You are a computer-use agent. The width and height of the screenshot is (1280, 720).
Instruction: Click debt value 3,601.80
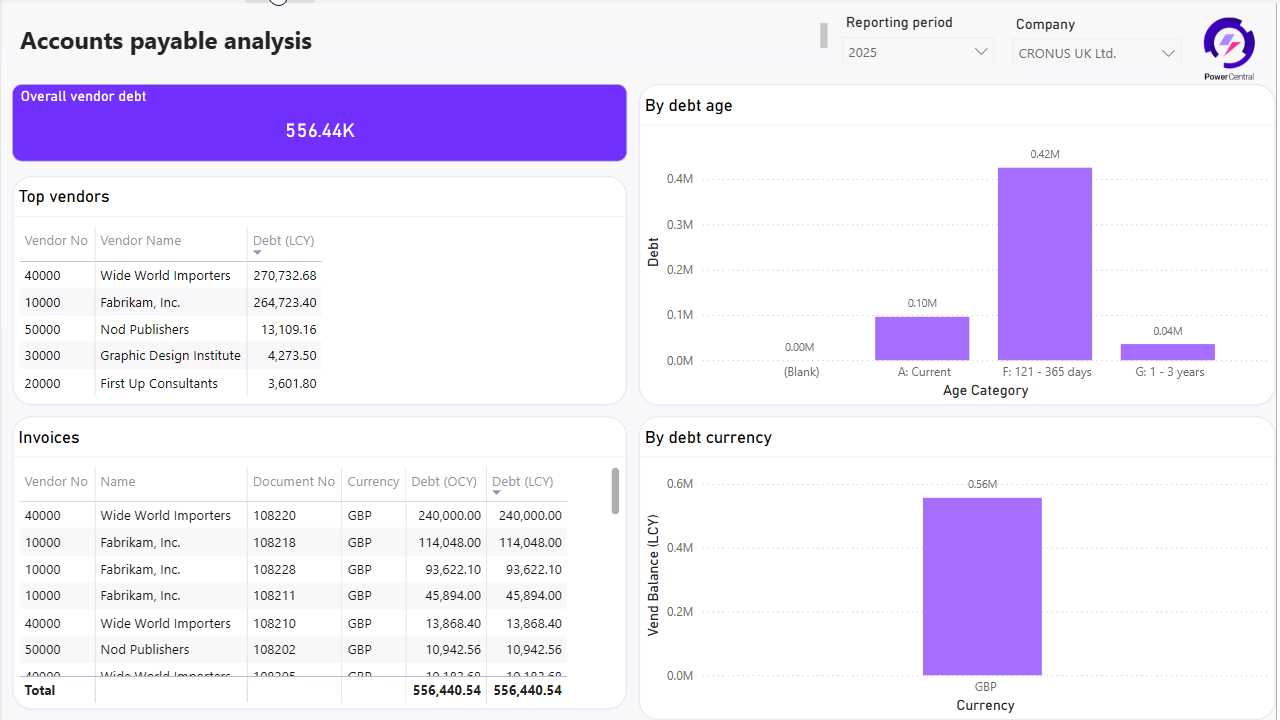tap(292, 383)
